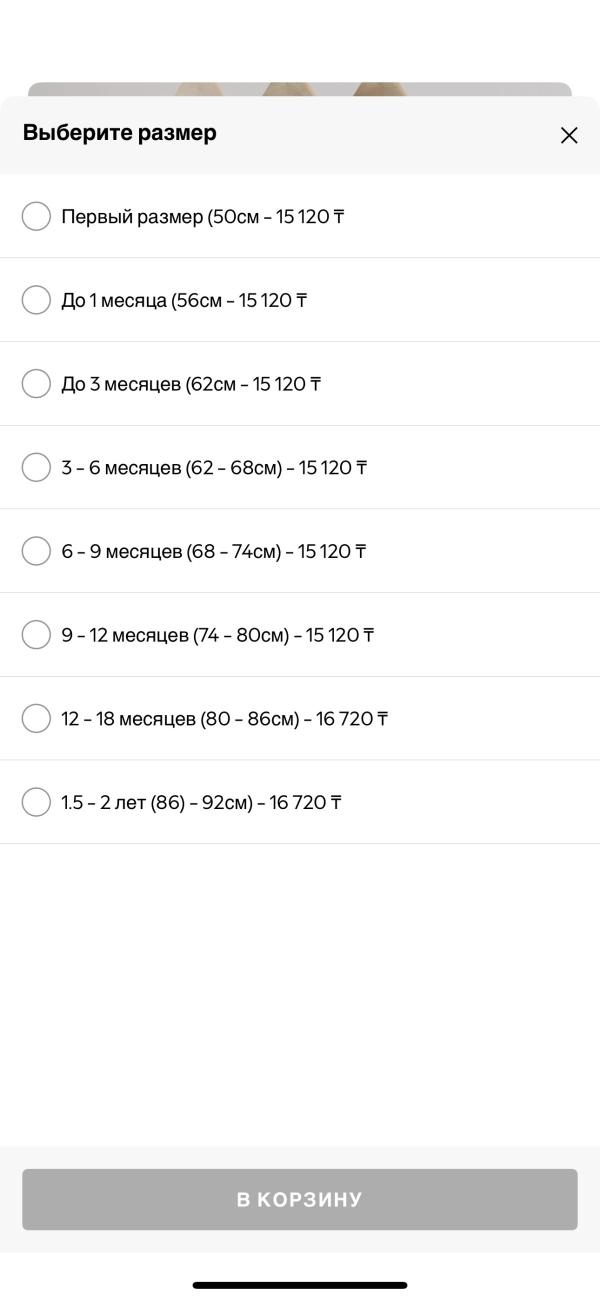
Task: Tap the 9 – 12 месяцев (74 – 80см) label
Action: point(218,635)
